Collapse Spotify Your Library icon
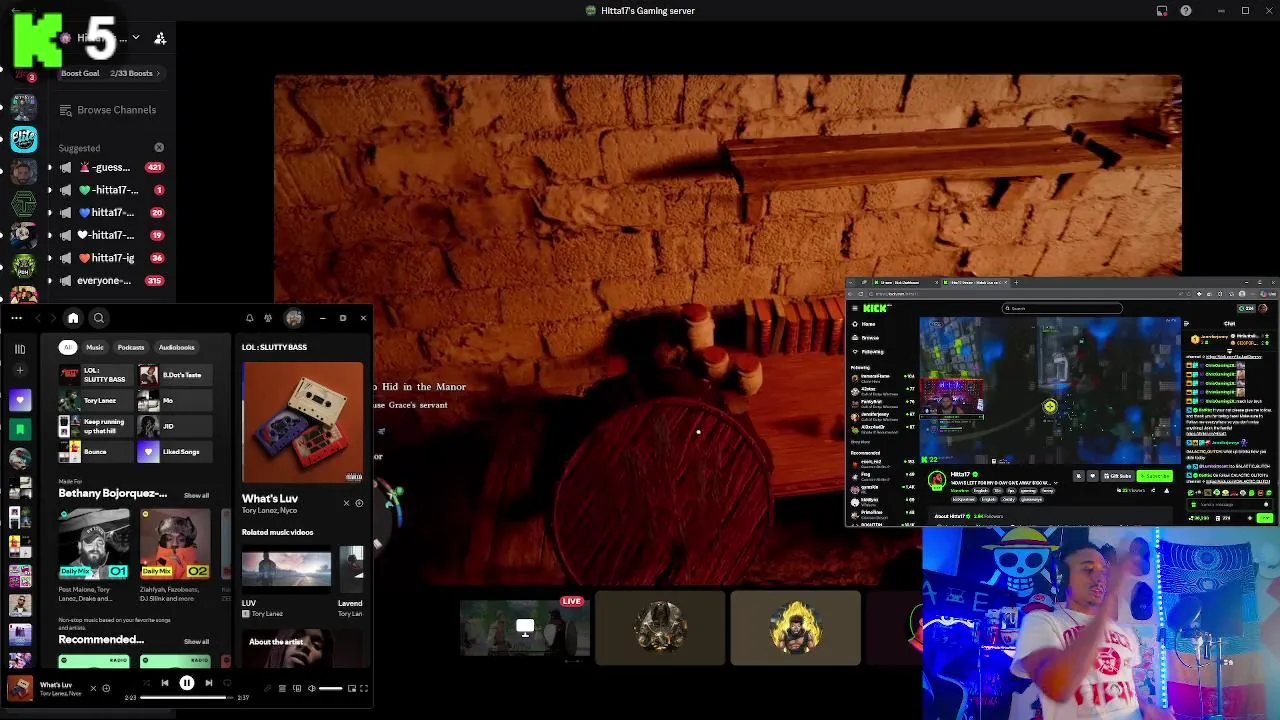The width and height of the screenshot is (1280, 720). click(20, 349)
